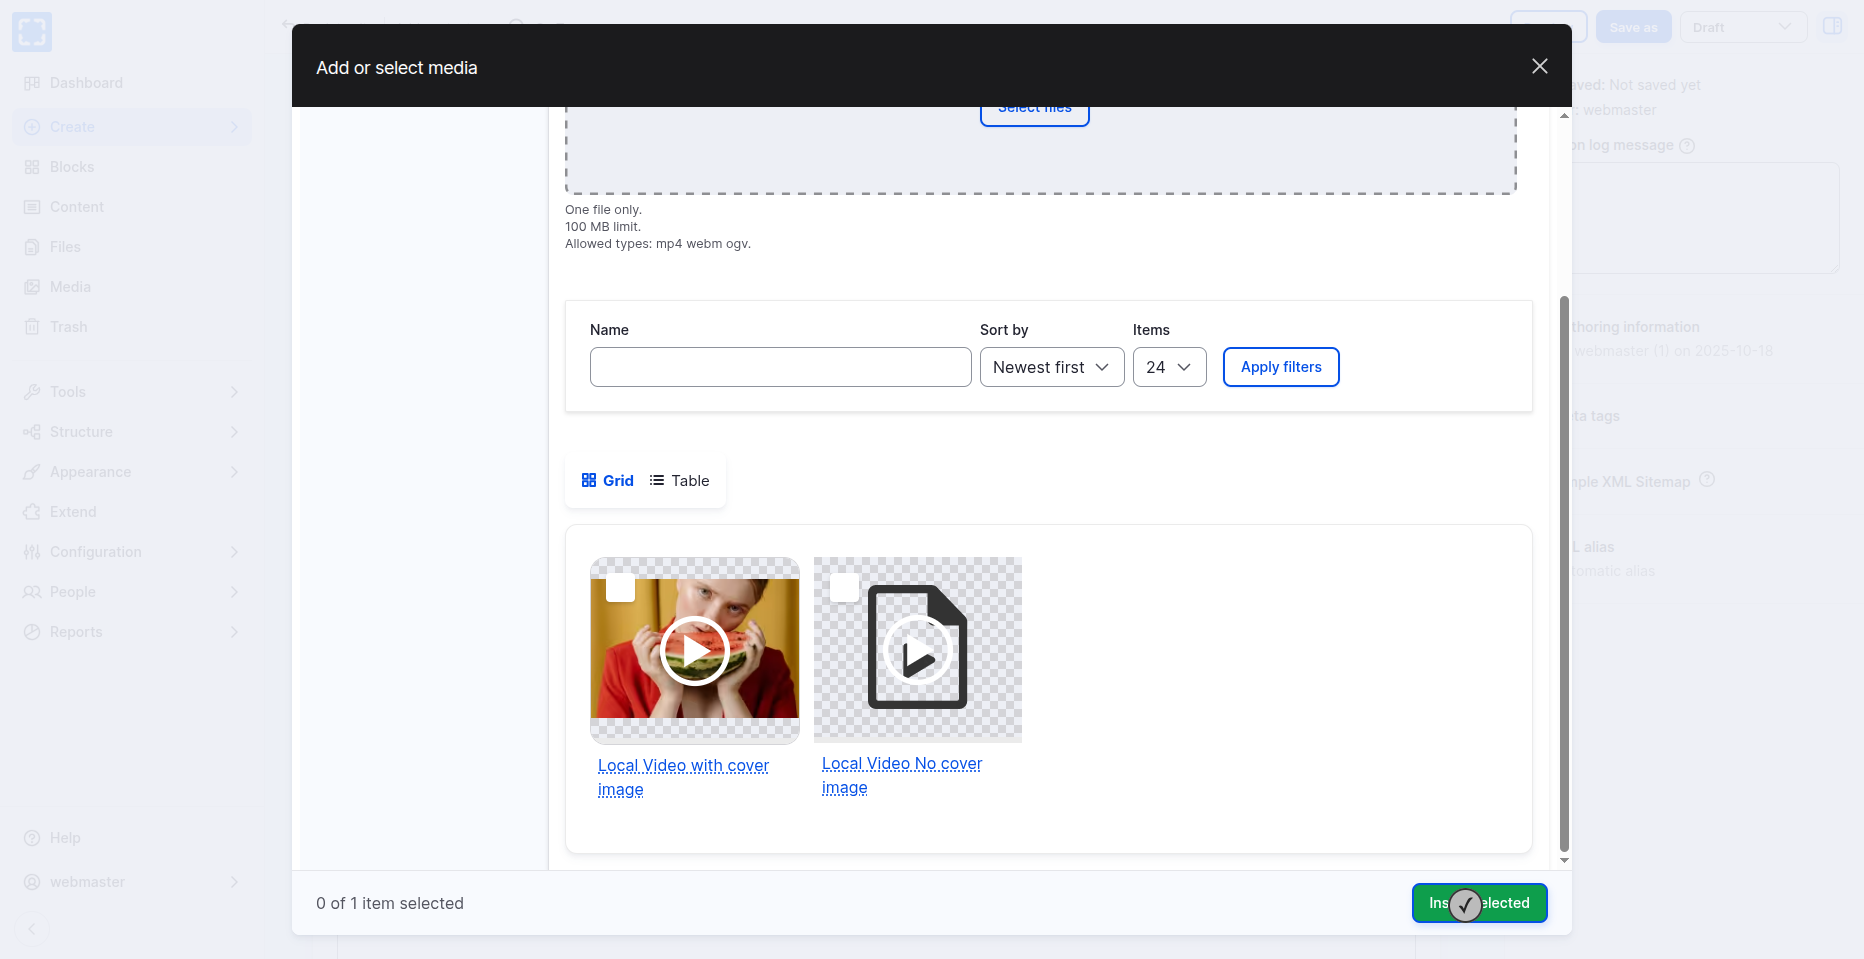Viewport: 1864px width, 959px height.
Task: Expand the Structure submenu chevron
Action: tap(234, 432)
